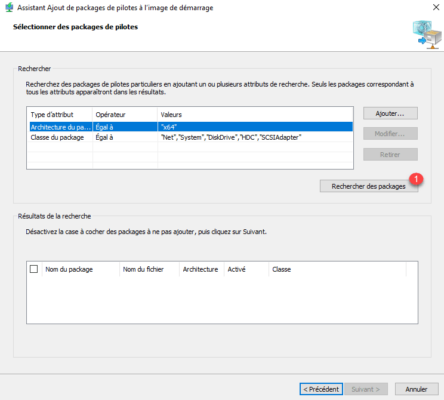This screenshot has height=400, width=444.
Task: Click the Ajouter... button
Action: coord(390,114)
